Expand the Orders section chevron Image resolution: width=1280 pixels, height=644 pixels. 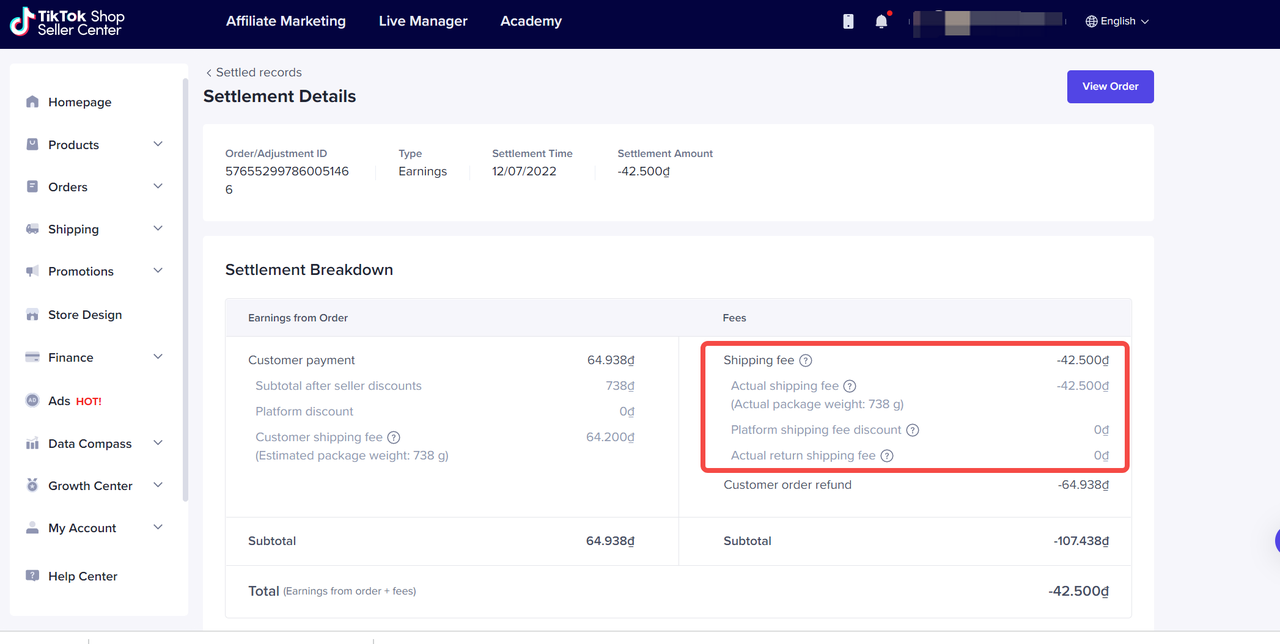click(x=157, y=187)
